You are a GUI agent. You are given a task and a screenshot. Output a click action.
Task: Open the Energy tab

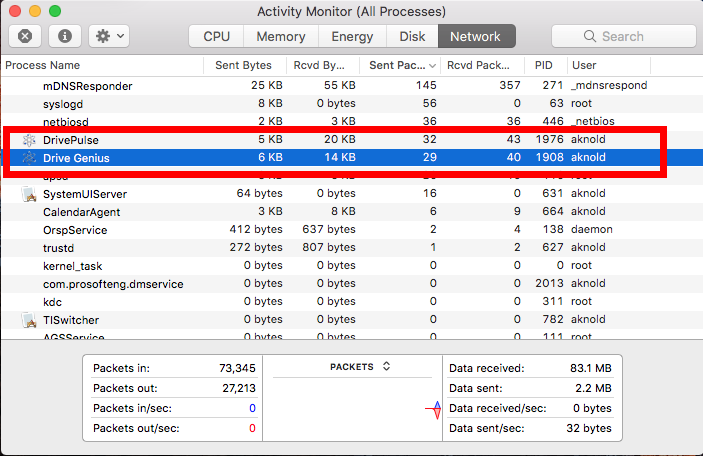click(x=352, y=36)
